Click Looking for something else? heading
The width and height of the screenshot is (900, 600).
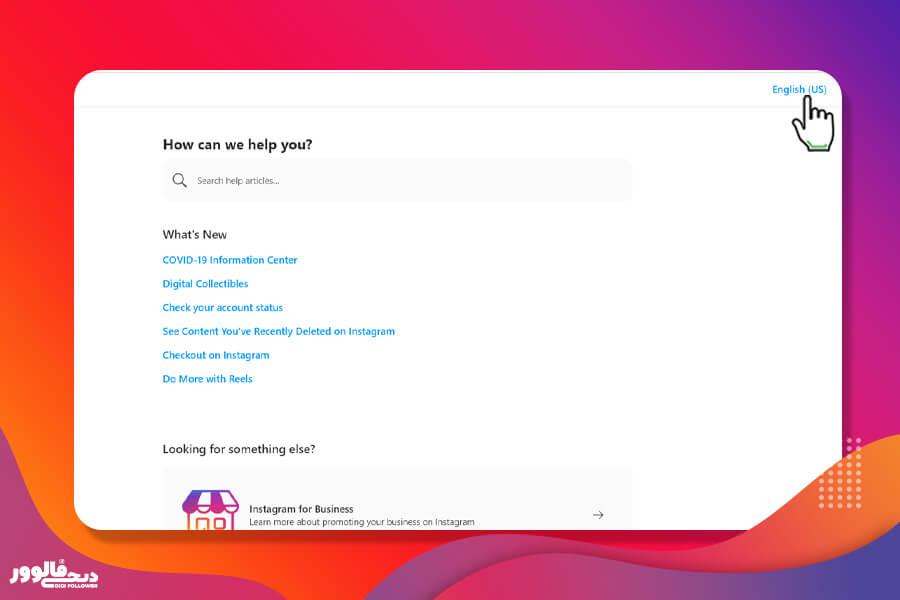239,449
